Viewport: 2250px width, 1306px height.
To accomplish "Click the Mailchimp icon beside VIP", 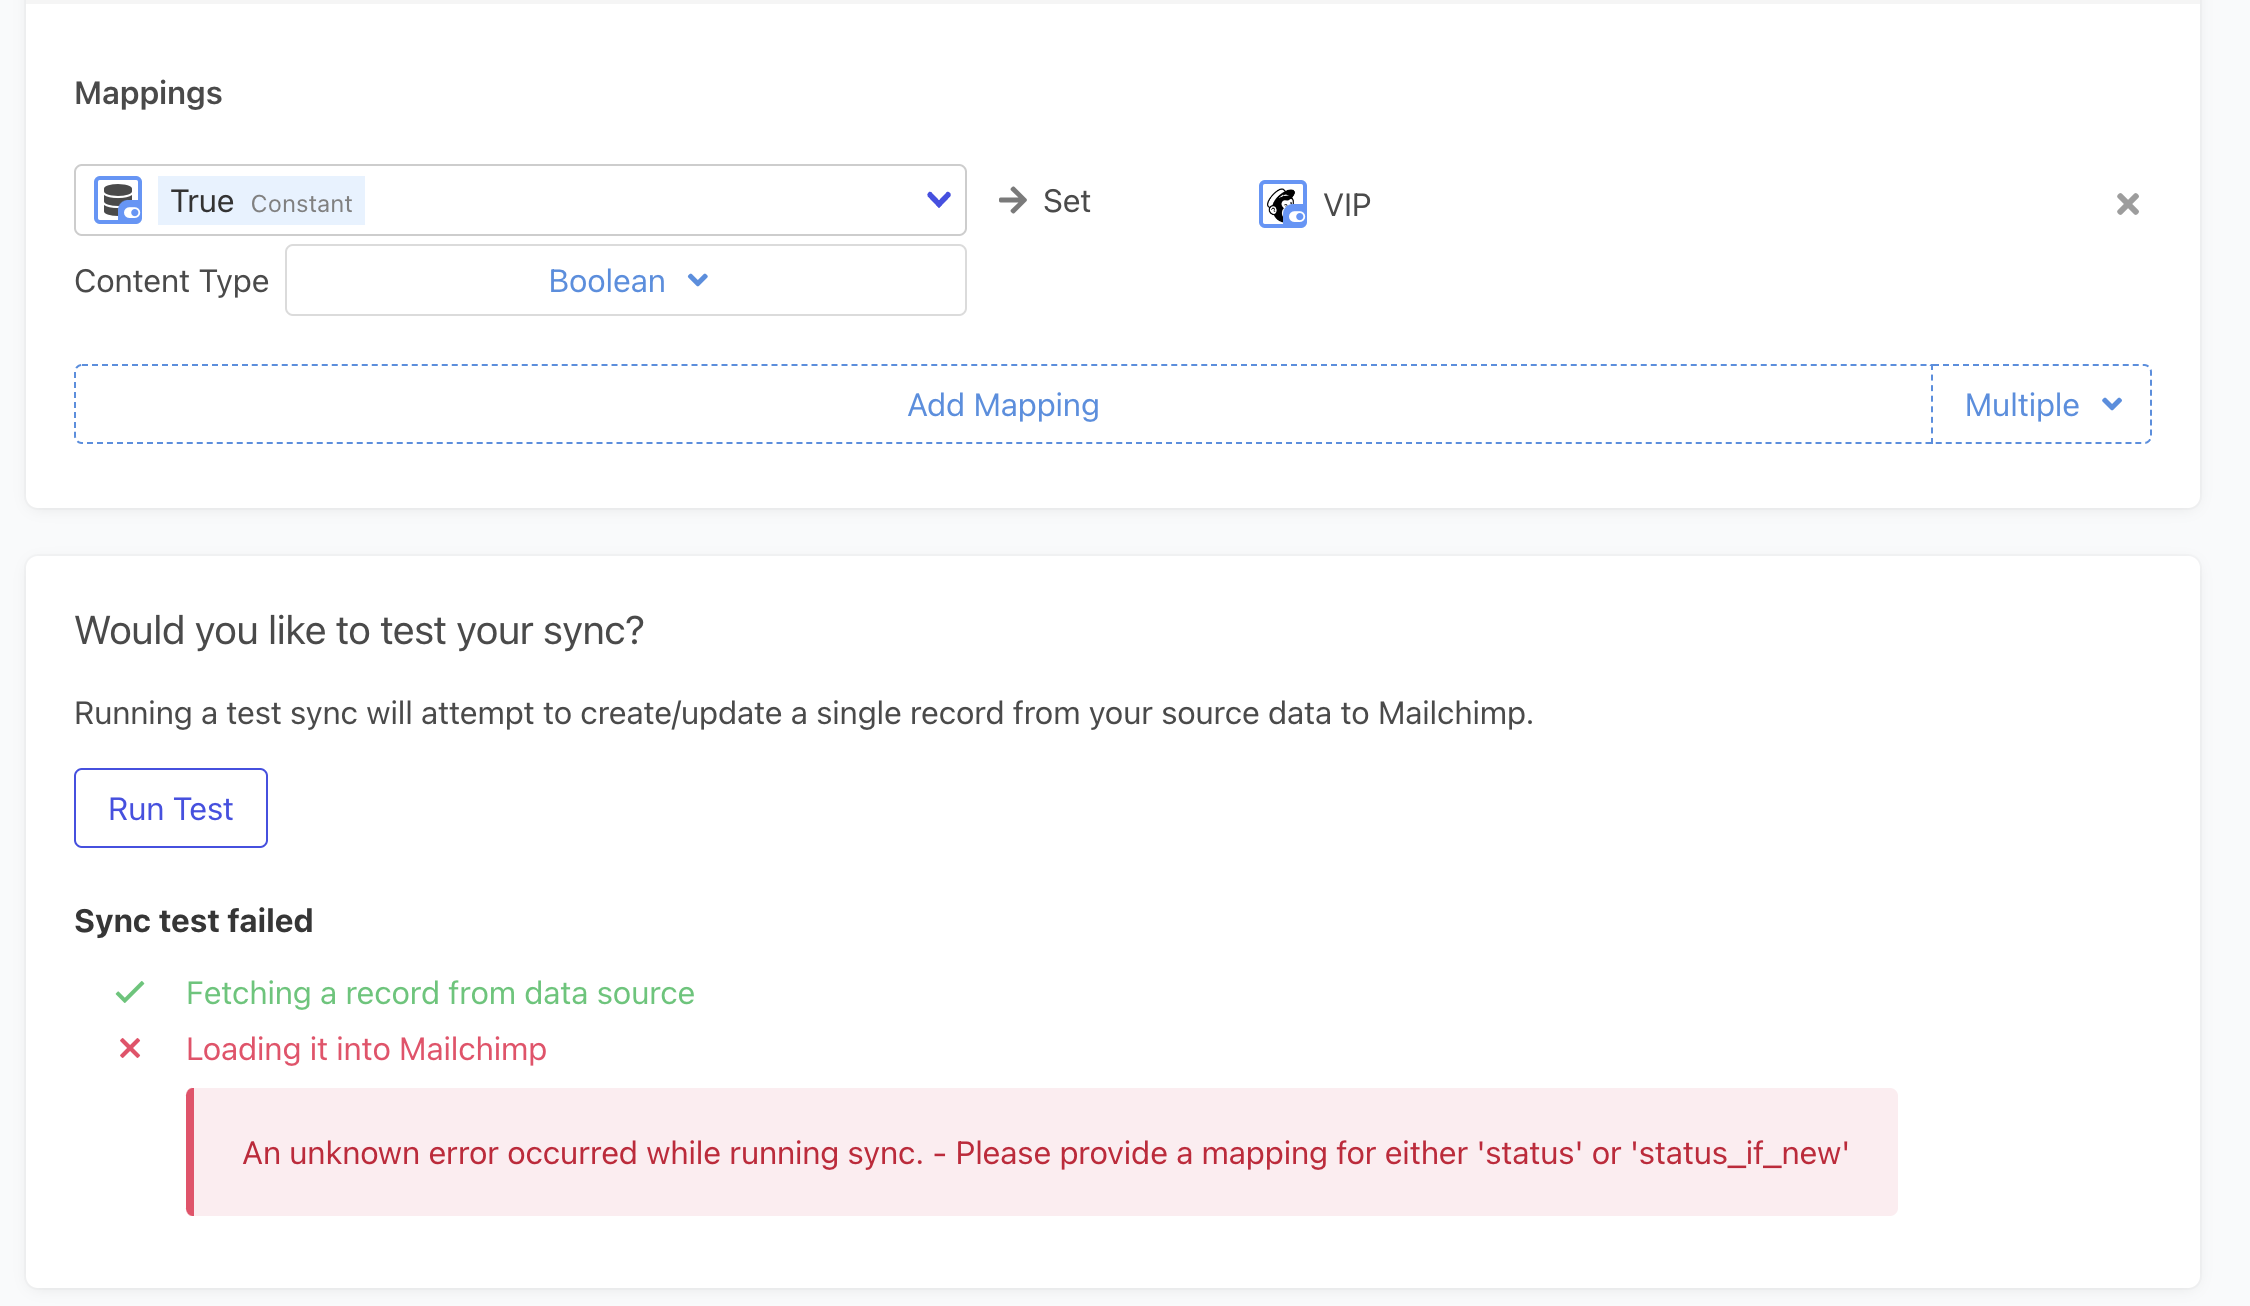I will pos(1282,204).
